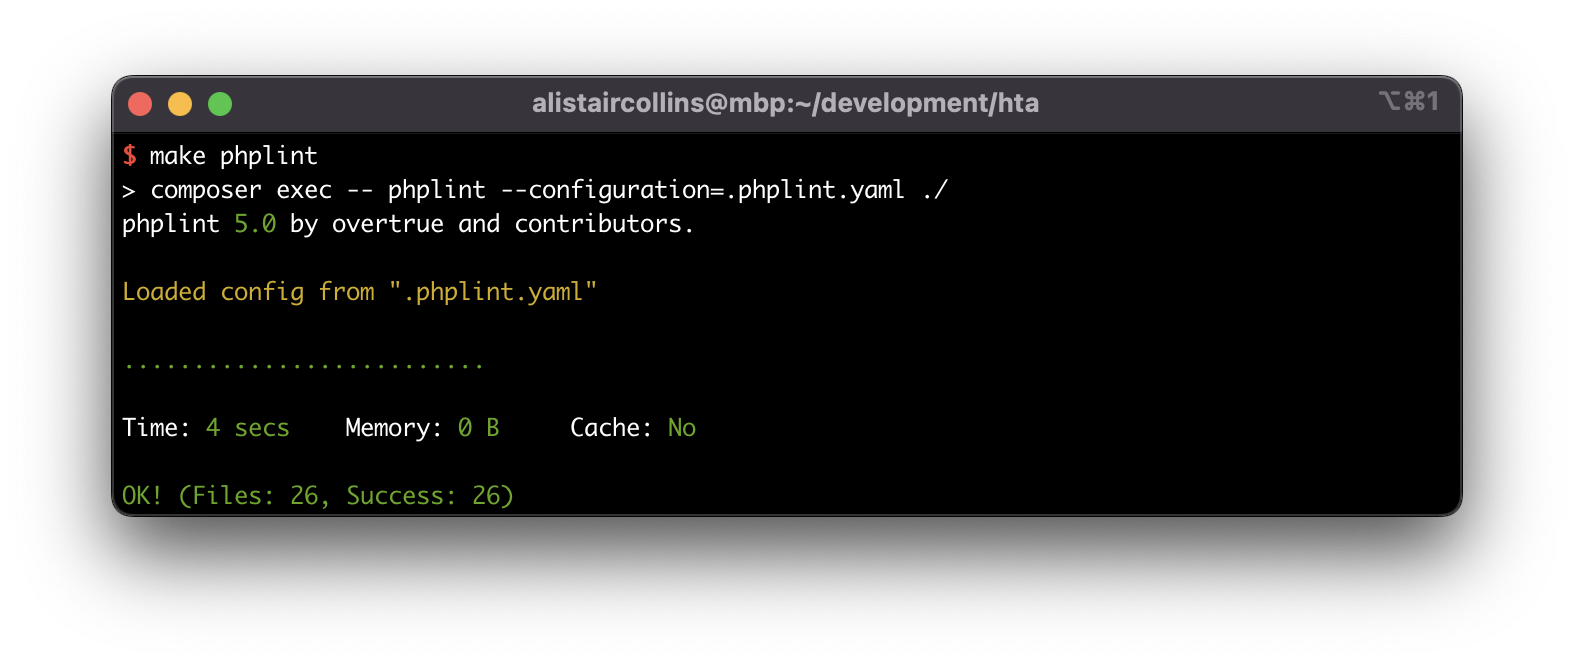Click '--configuration=.phplint.yaml' argument text
The width and height of the screenshot is (1574, 664).
click(702, 190)
